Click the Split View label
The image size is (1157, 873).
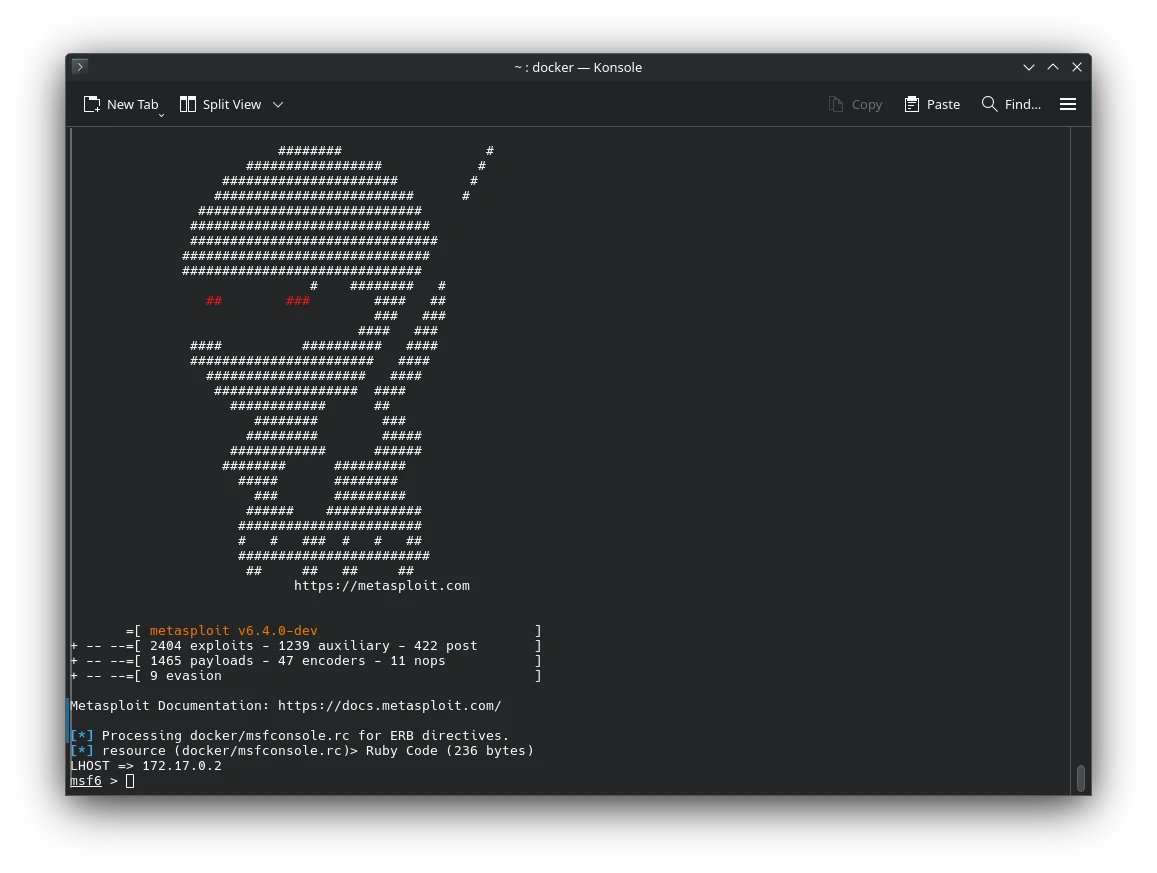pos(232,105)
